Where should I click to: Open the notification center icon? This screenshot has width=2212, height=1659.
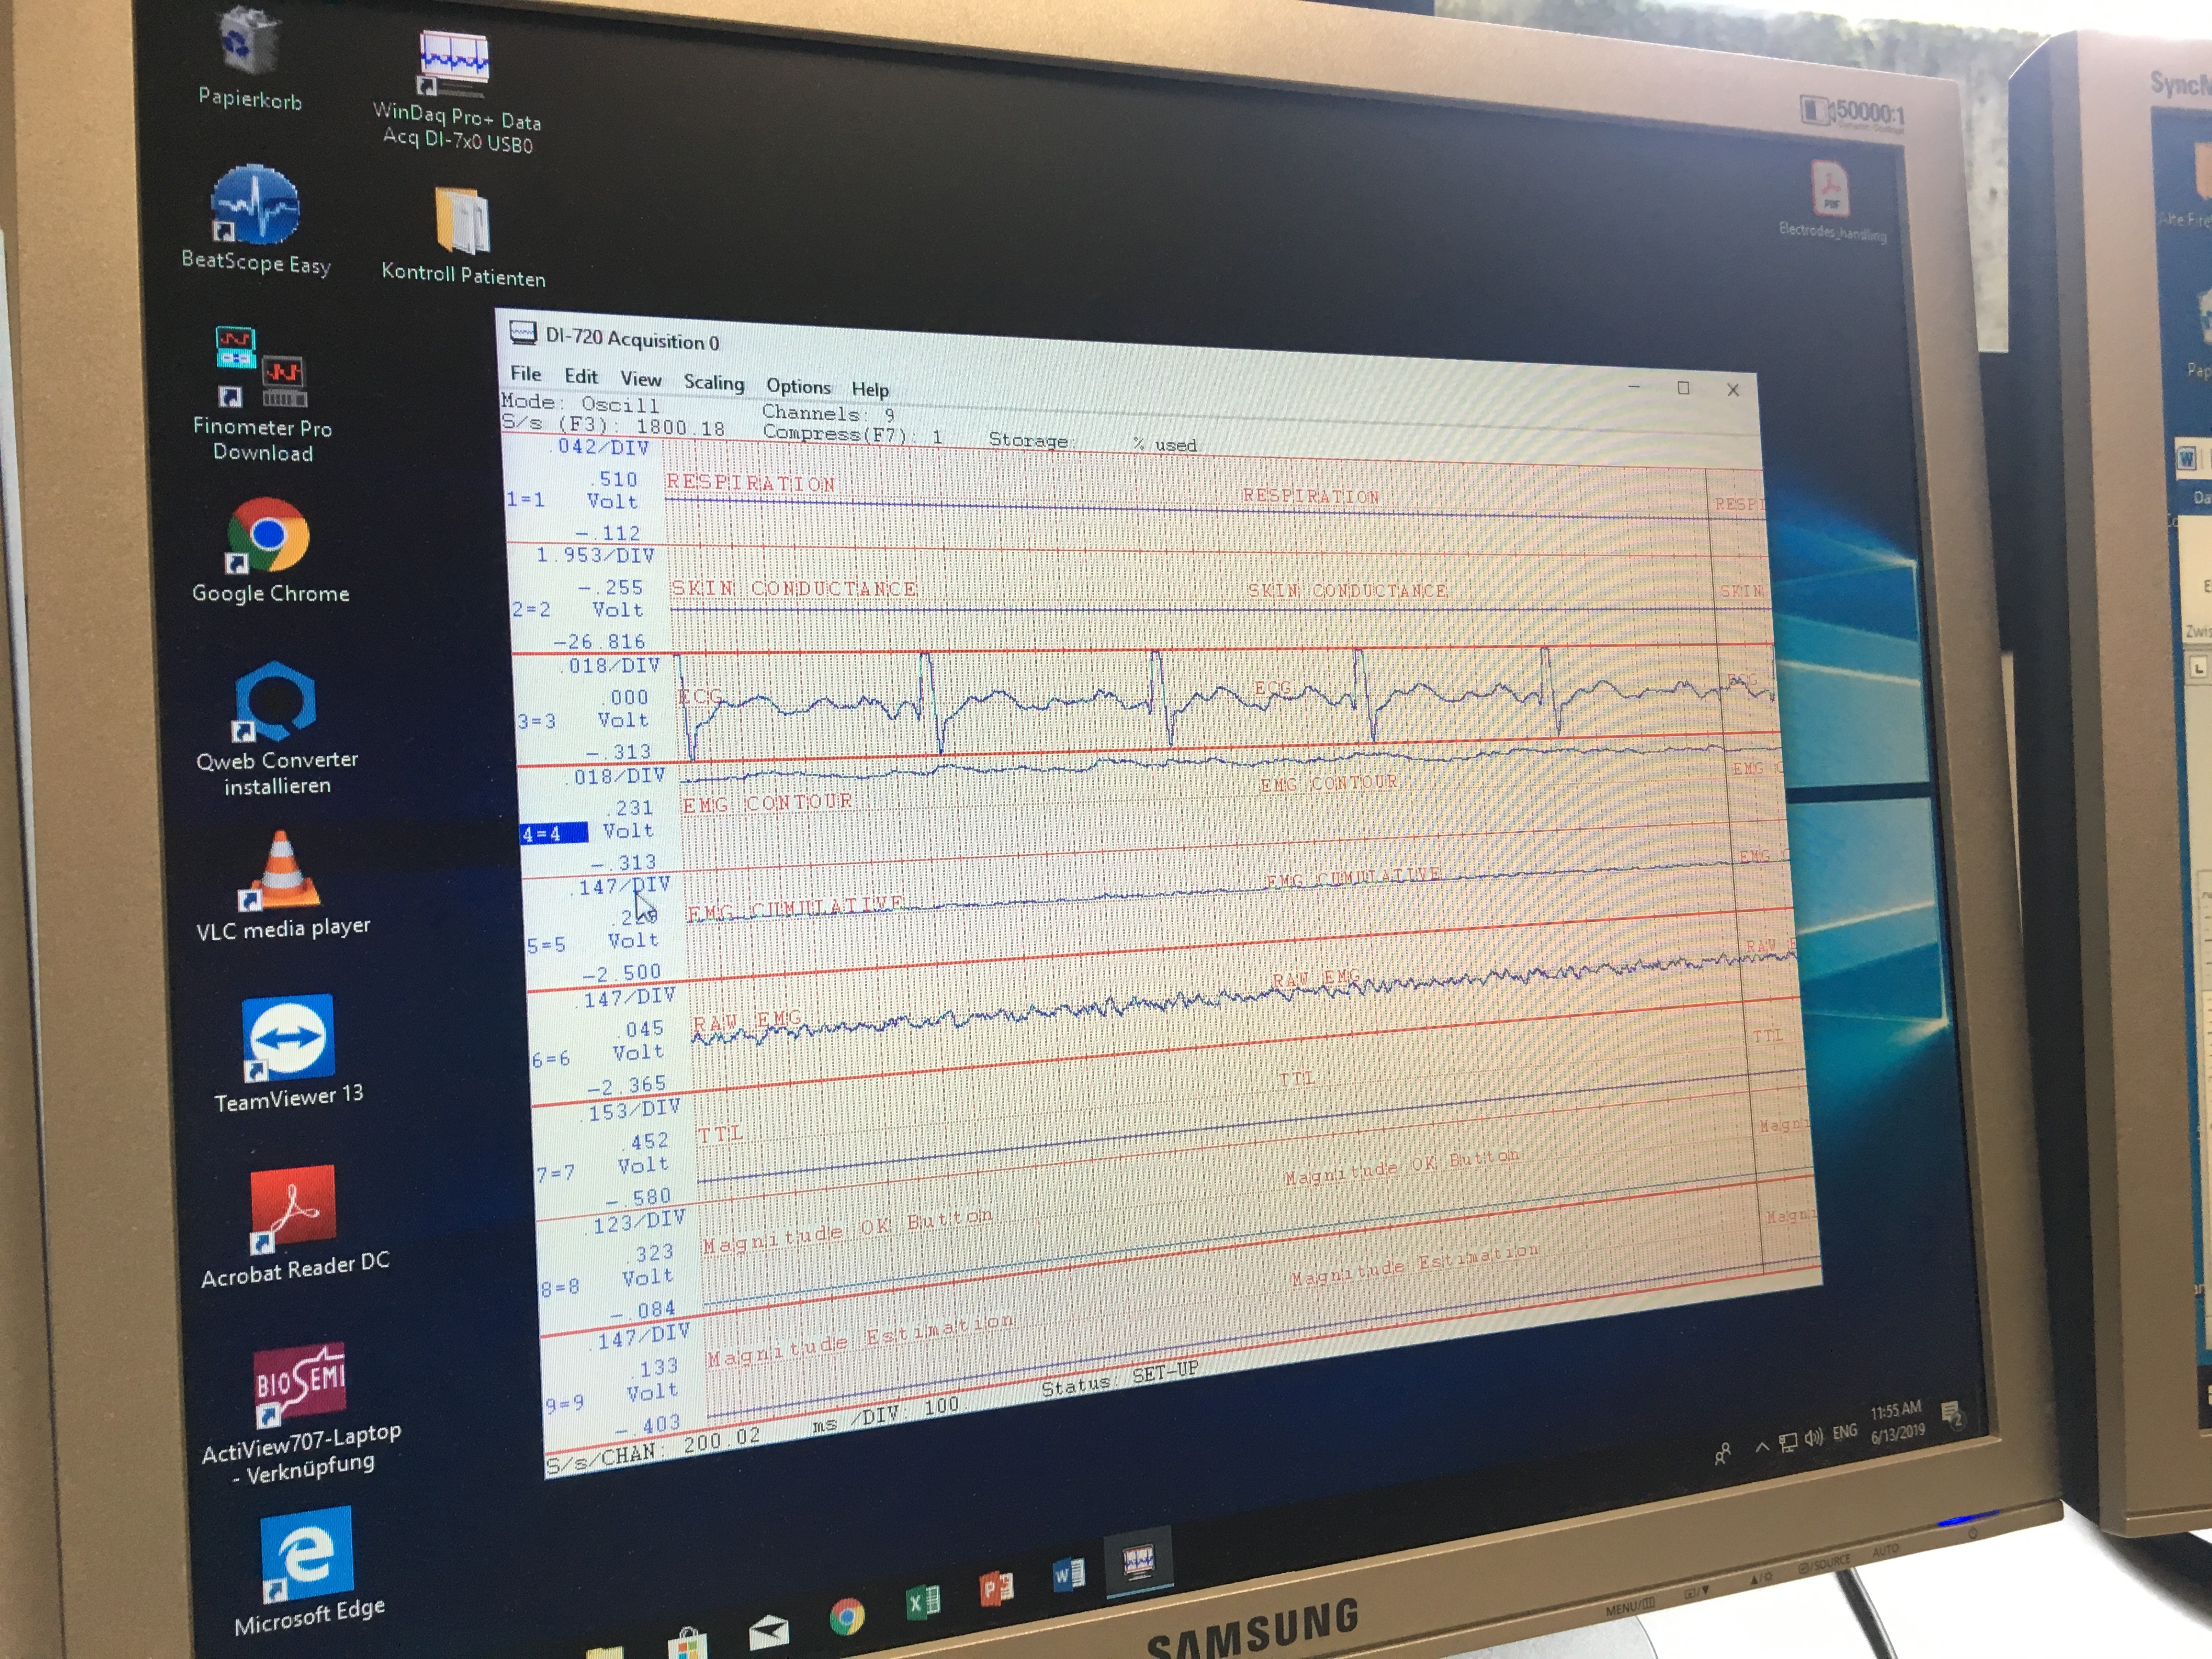1950,1413
